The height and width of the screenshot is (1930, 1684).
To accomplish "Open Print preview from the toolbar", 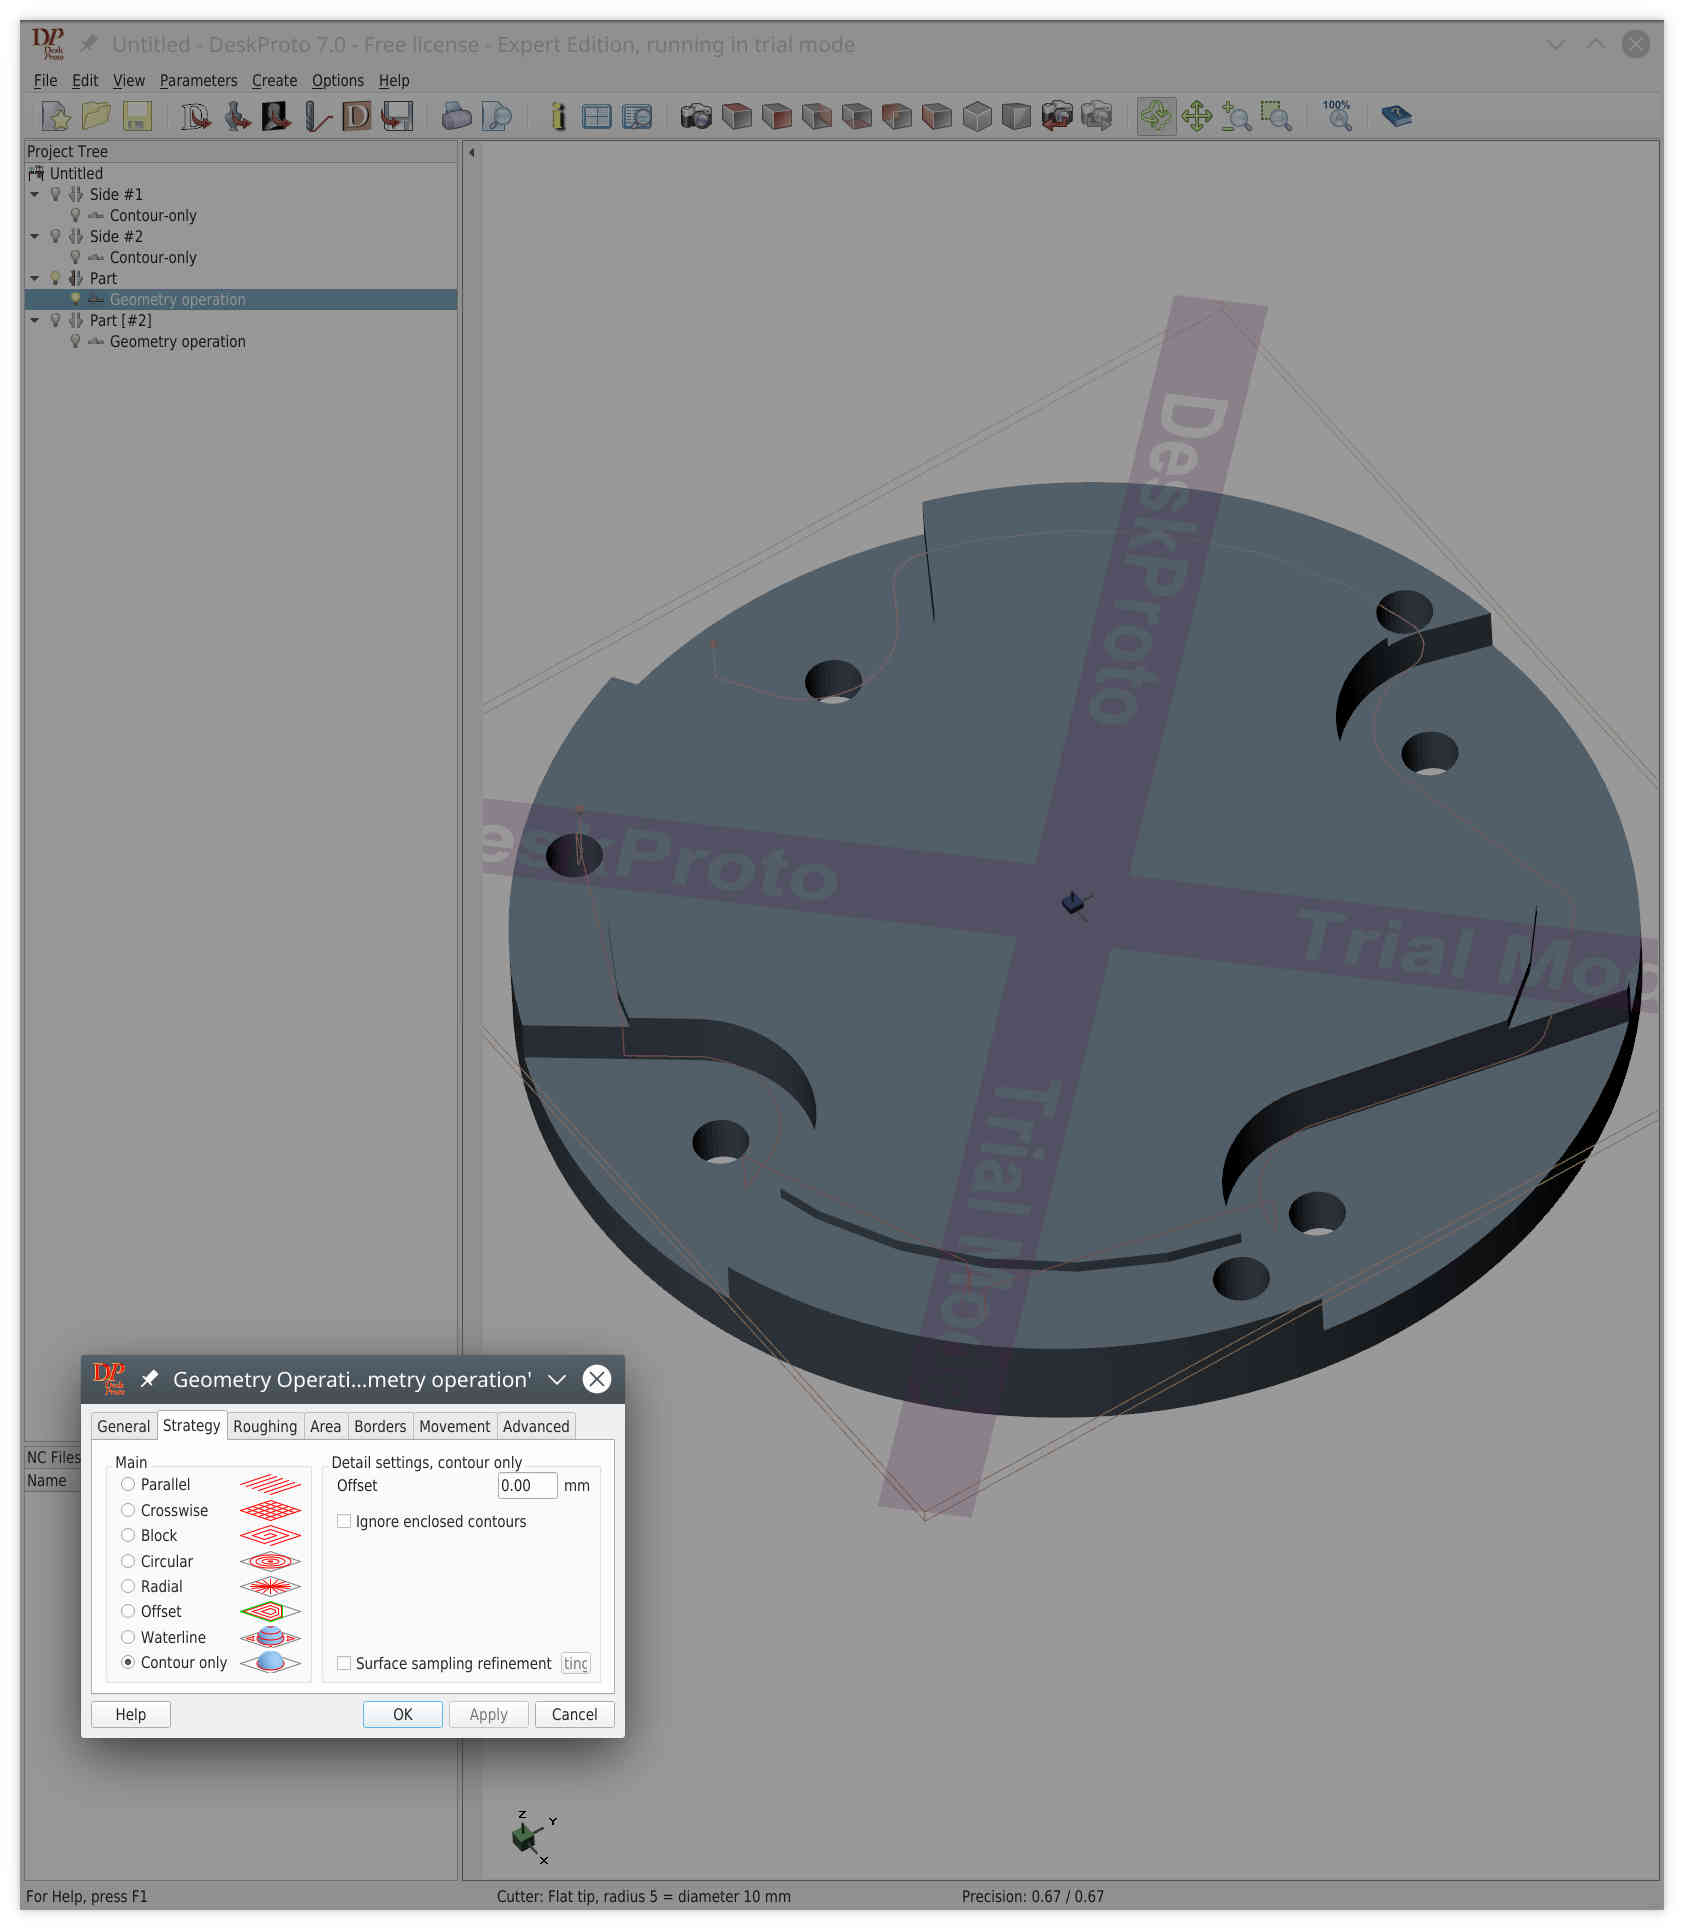I will click(x=497, y=116).
